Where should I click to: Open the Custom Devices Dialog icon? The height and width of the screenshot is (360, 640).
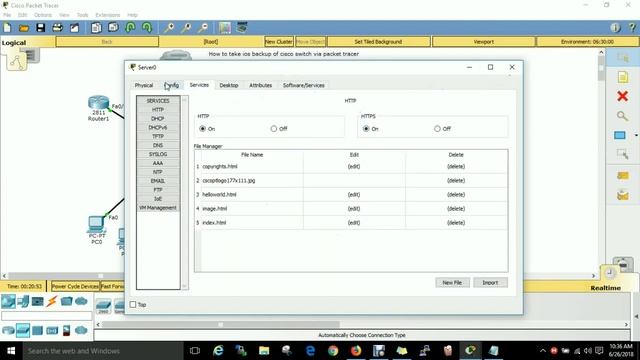(x=242, y=27)
